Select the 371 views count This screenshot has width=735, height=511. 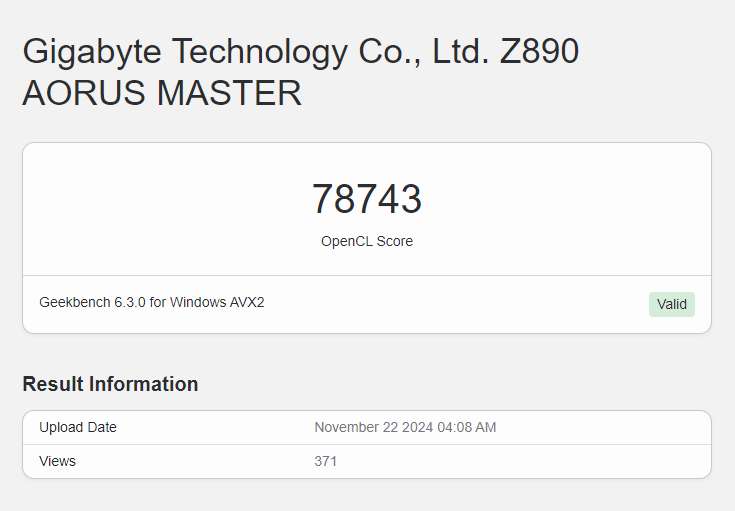[x=326, y=461]
